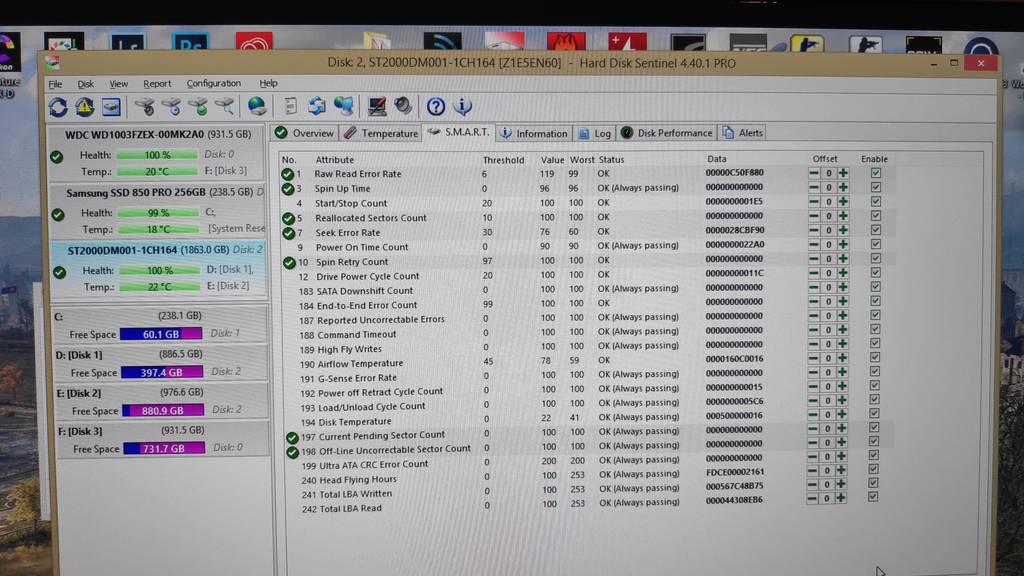Toggle Enable checkbox for Disk Temperature
1024x576 pixels.
(874, 414)
